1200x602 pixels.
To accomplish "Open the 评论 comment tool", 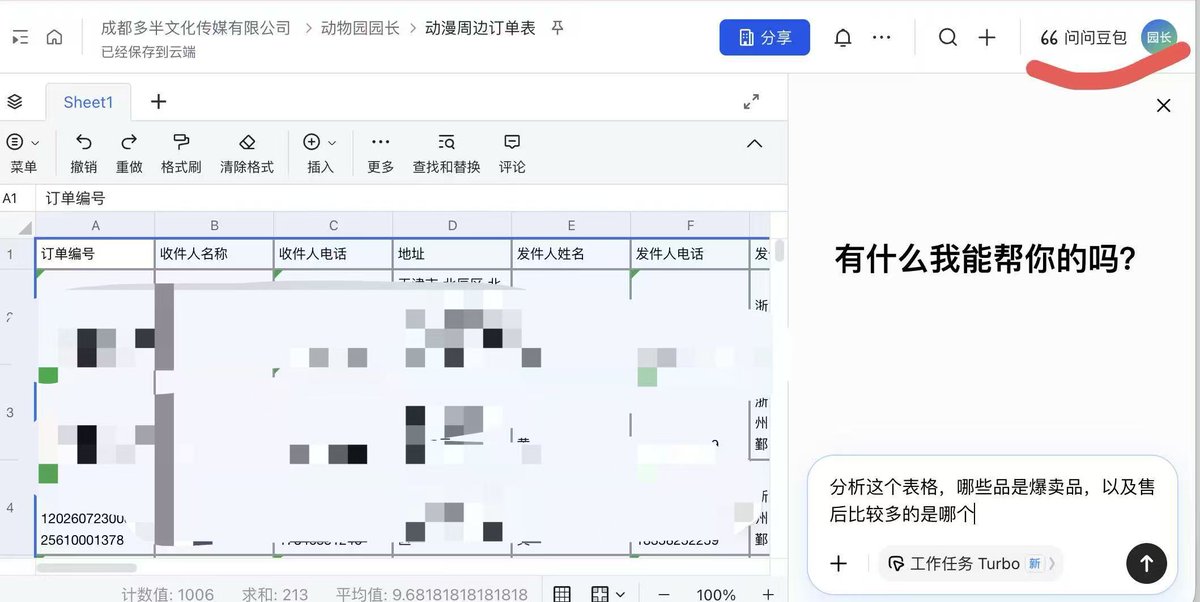I will click(512, 153).
